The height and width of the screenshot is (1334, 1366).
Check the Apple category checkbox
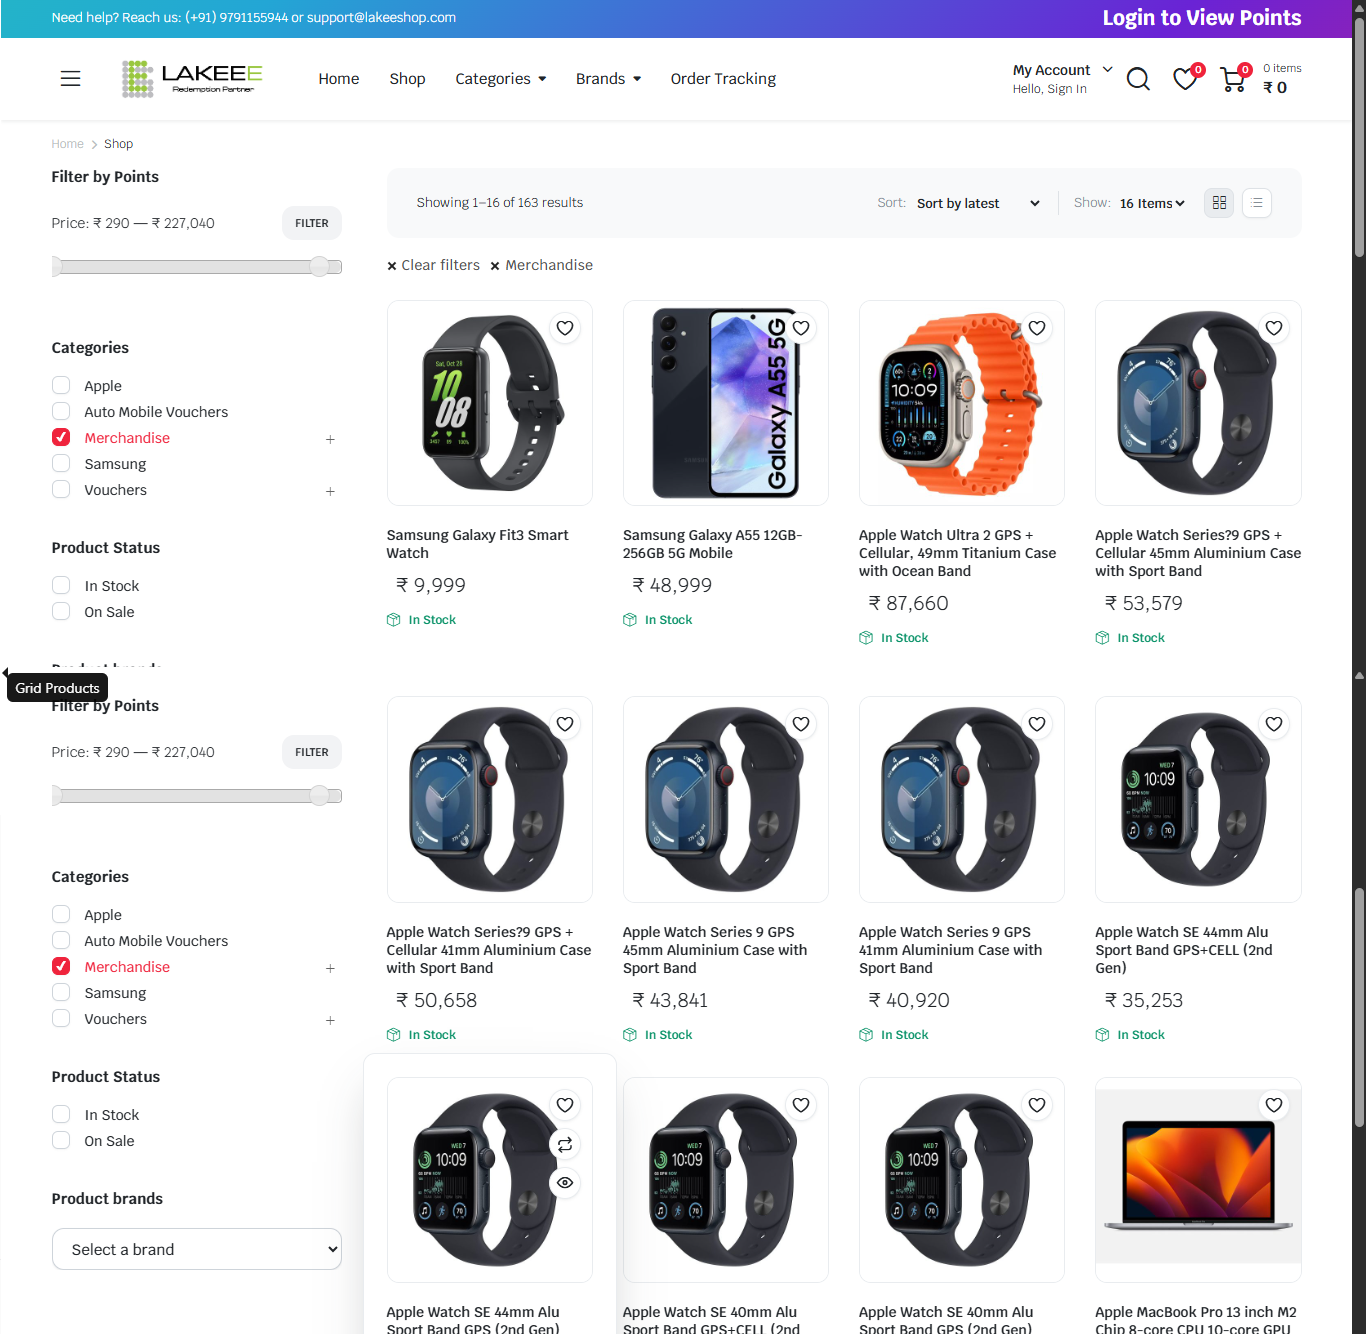coord(61,386)
